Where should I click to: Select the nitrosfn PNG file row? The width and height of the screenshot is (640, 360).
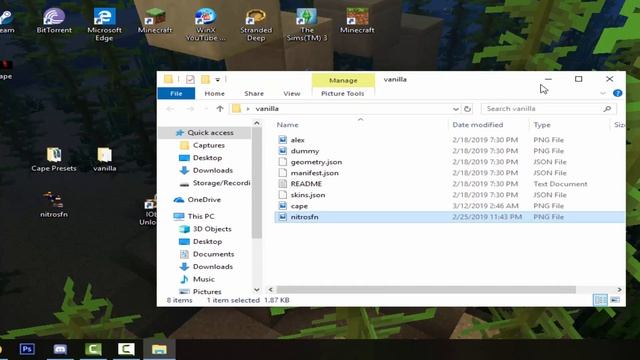[x=449, y=217]
